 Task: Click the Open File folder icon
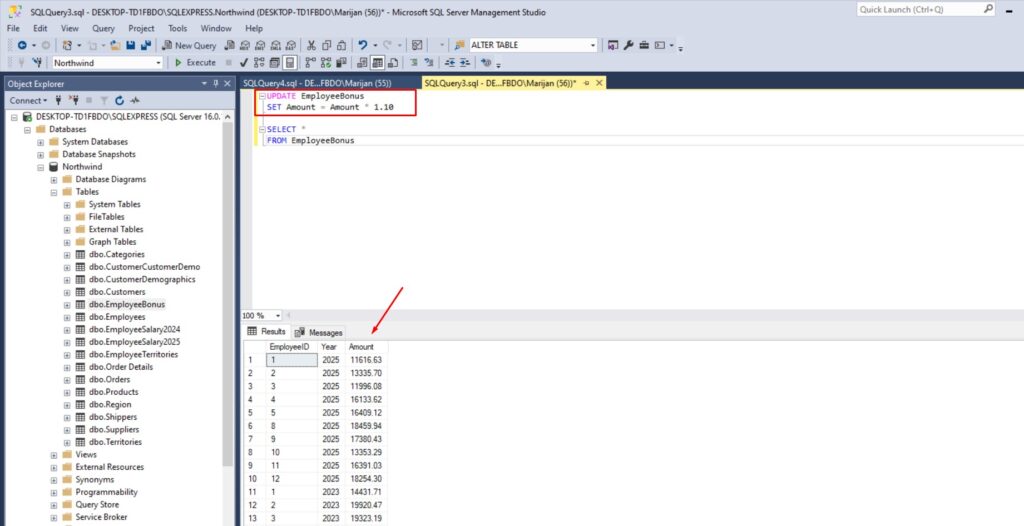(115, 45)
